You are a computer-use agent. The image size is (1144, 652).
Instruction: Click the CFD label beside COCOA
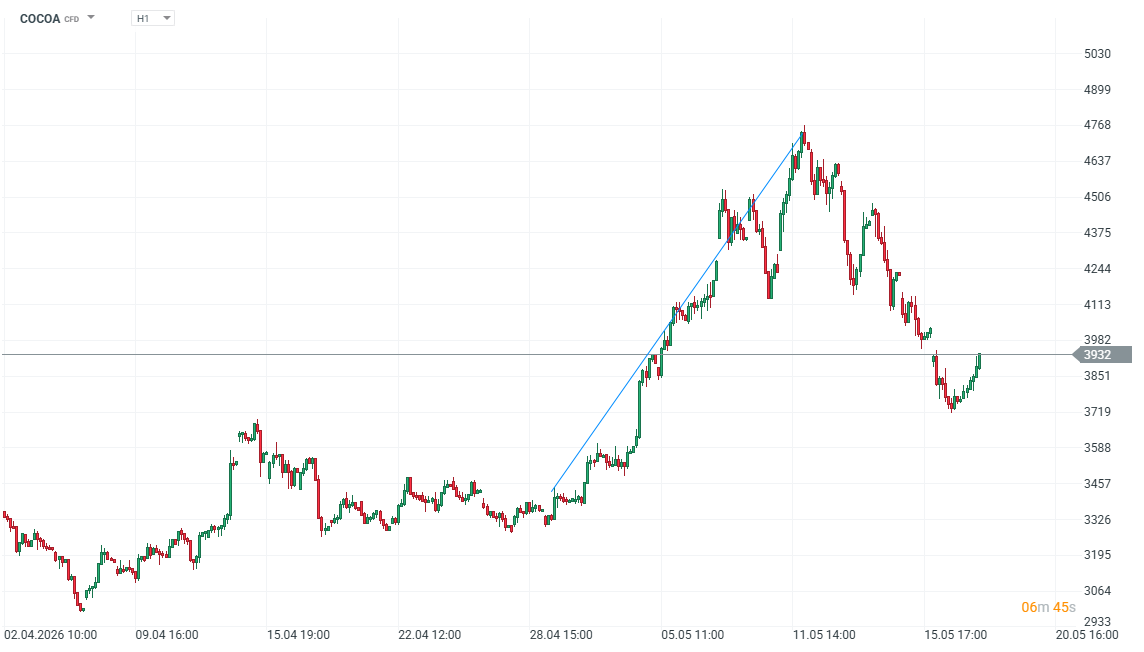point(72,20)
